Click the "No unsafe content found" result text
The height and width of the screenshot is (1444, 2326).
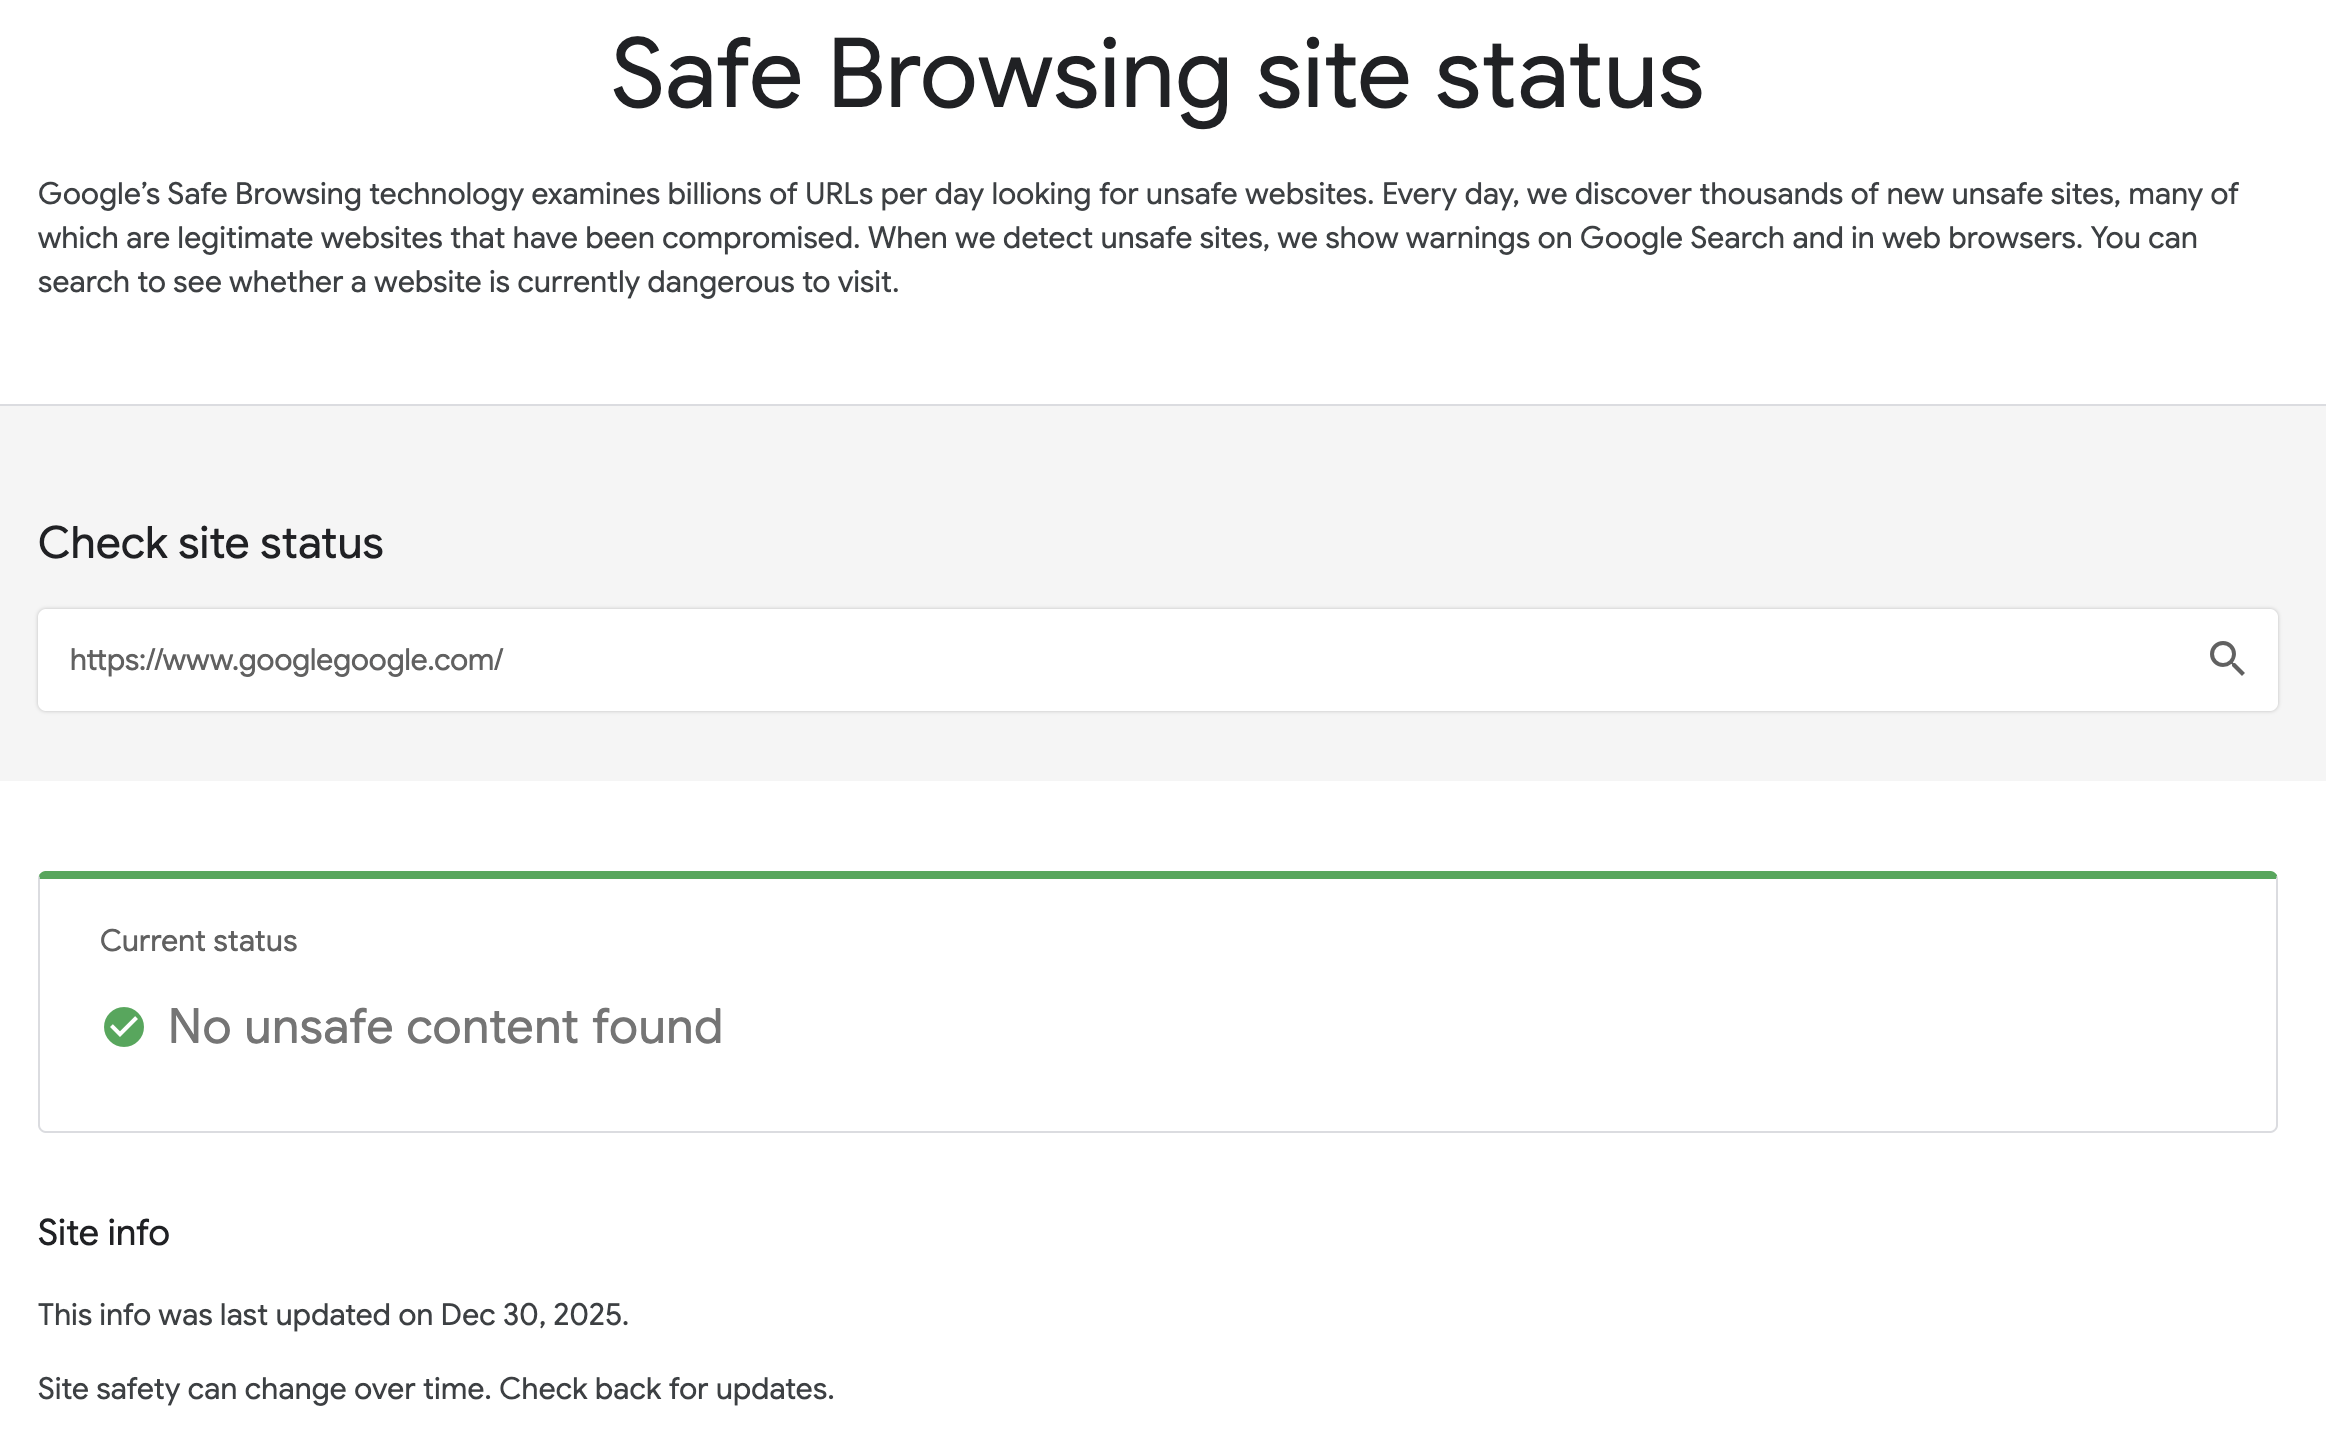pyautogui.click(x=445, y=1027)
